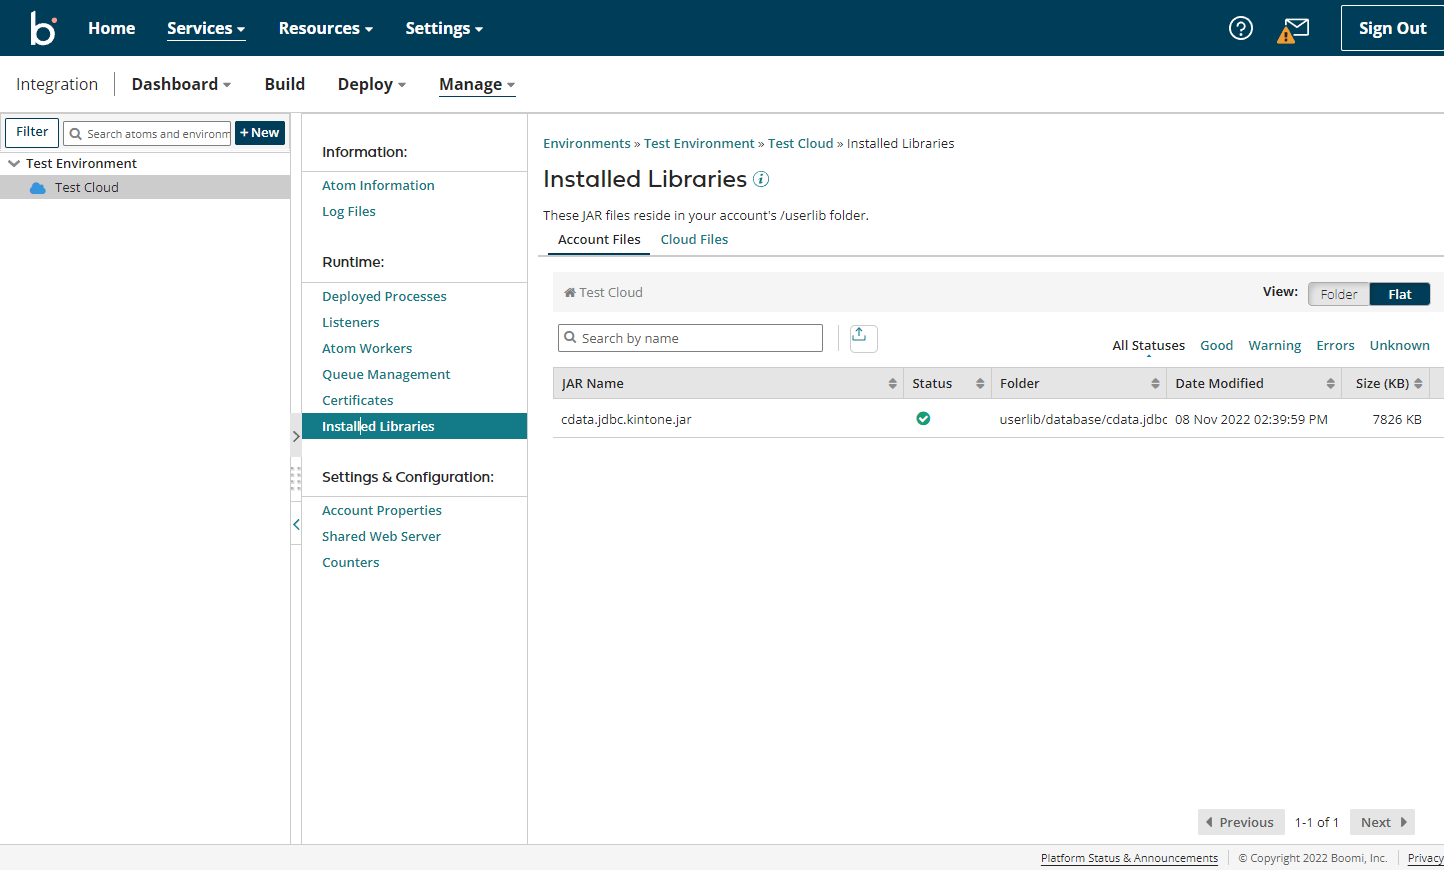Screen dimensions: 1444x870
Task: Filter list by Unknown status
Action: click(1400, 346)
